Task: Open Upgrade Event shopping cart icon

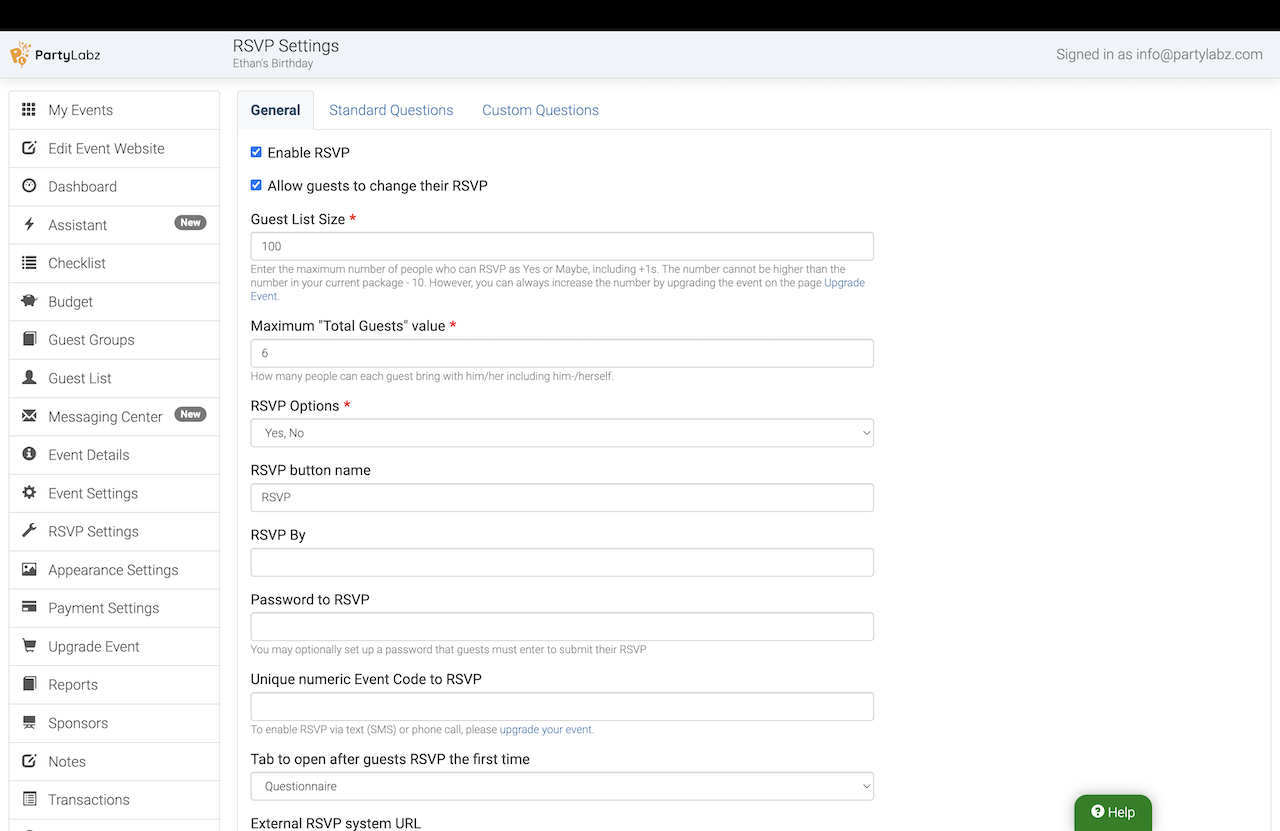Action: [x=29, y=646]
